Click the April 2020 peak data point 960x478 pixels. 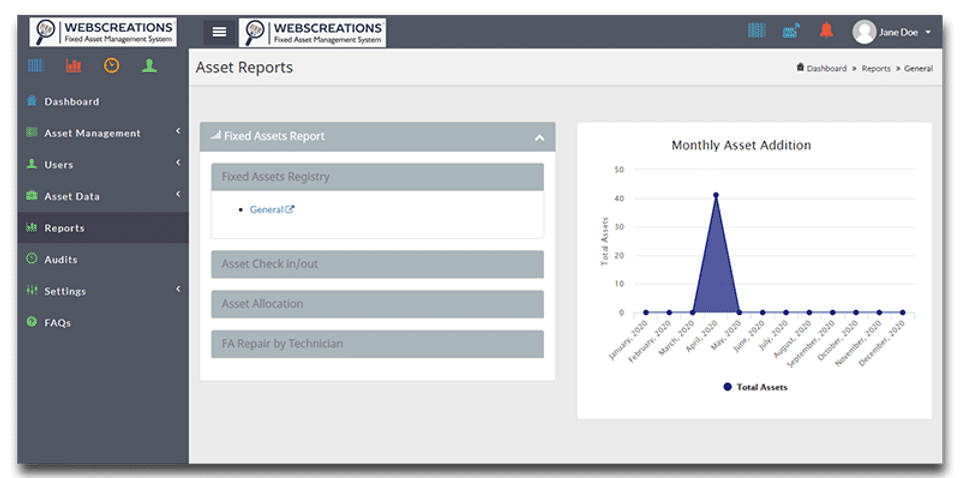pyautogui.click(x=716, y=195)
